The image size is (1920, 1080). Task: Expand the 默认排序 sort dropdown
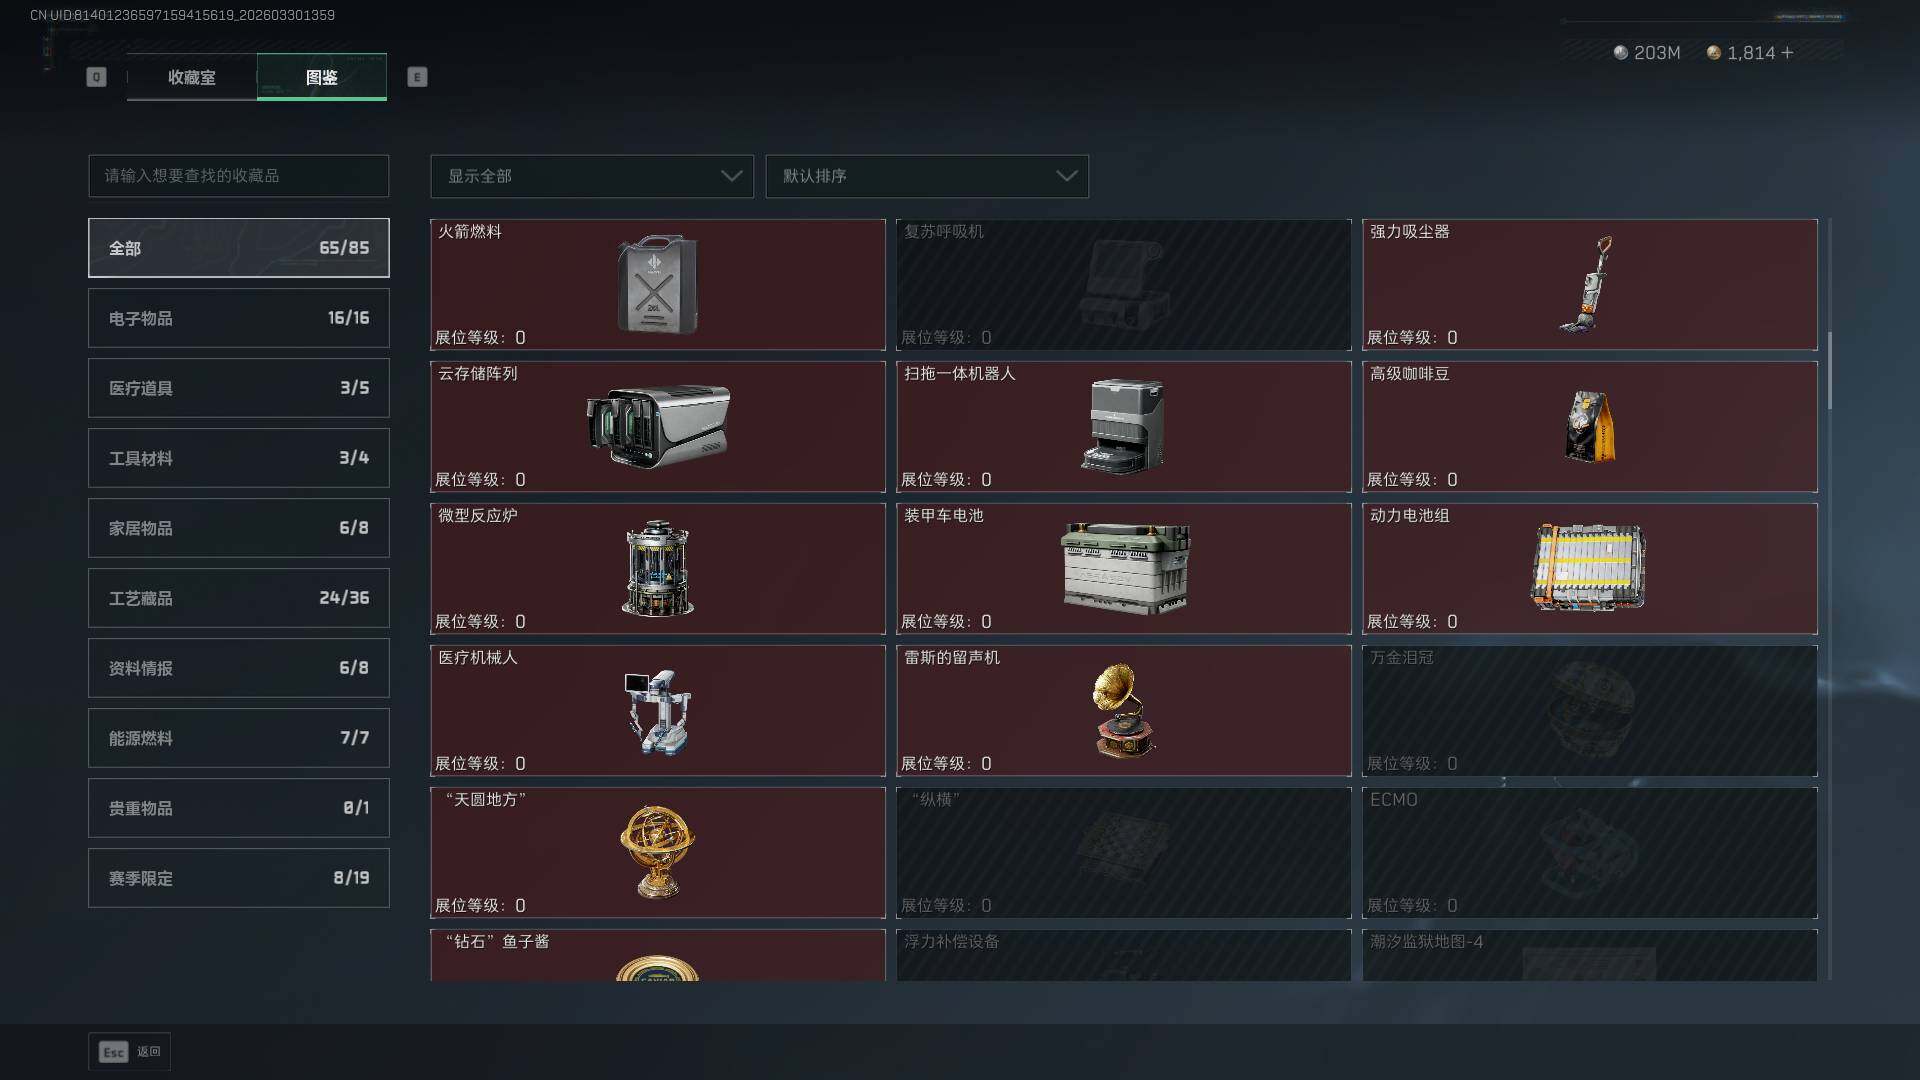pos(927,176)
